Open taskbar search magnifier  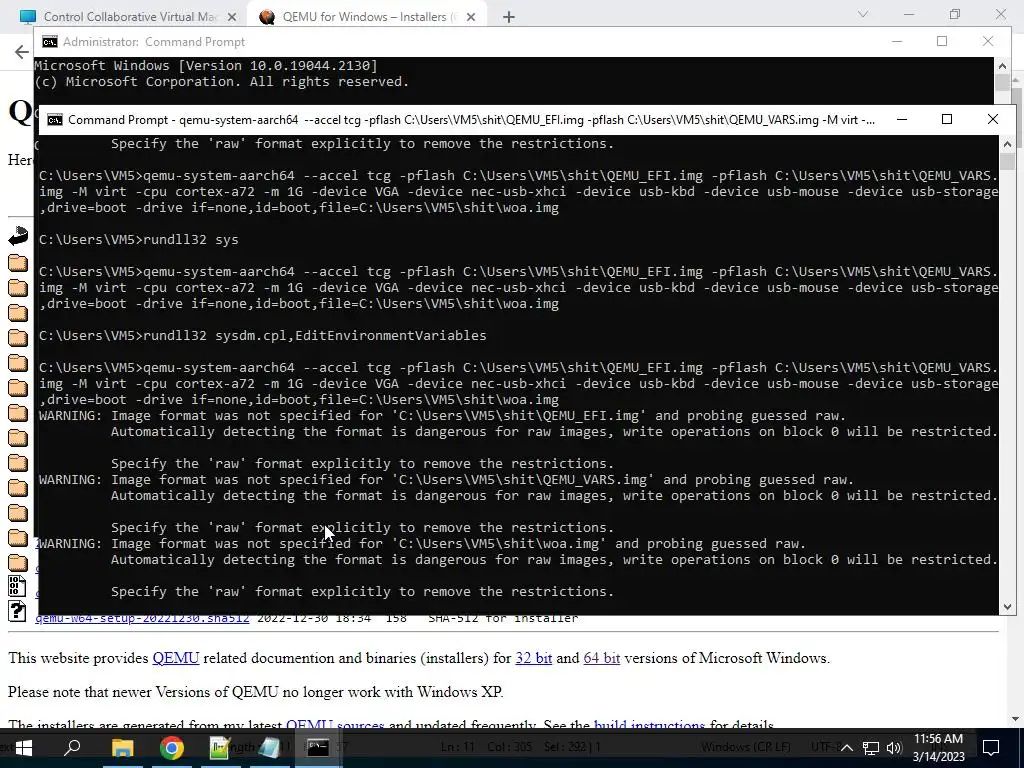(x=72, y=747)
